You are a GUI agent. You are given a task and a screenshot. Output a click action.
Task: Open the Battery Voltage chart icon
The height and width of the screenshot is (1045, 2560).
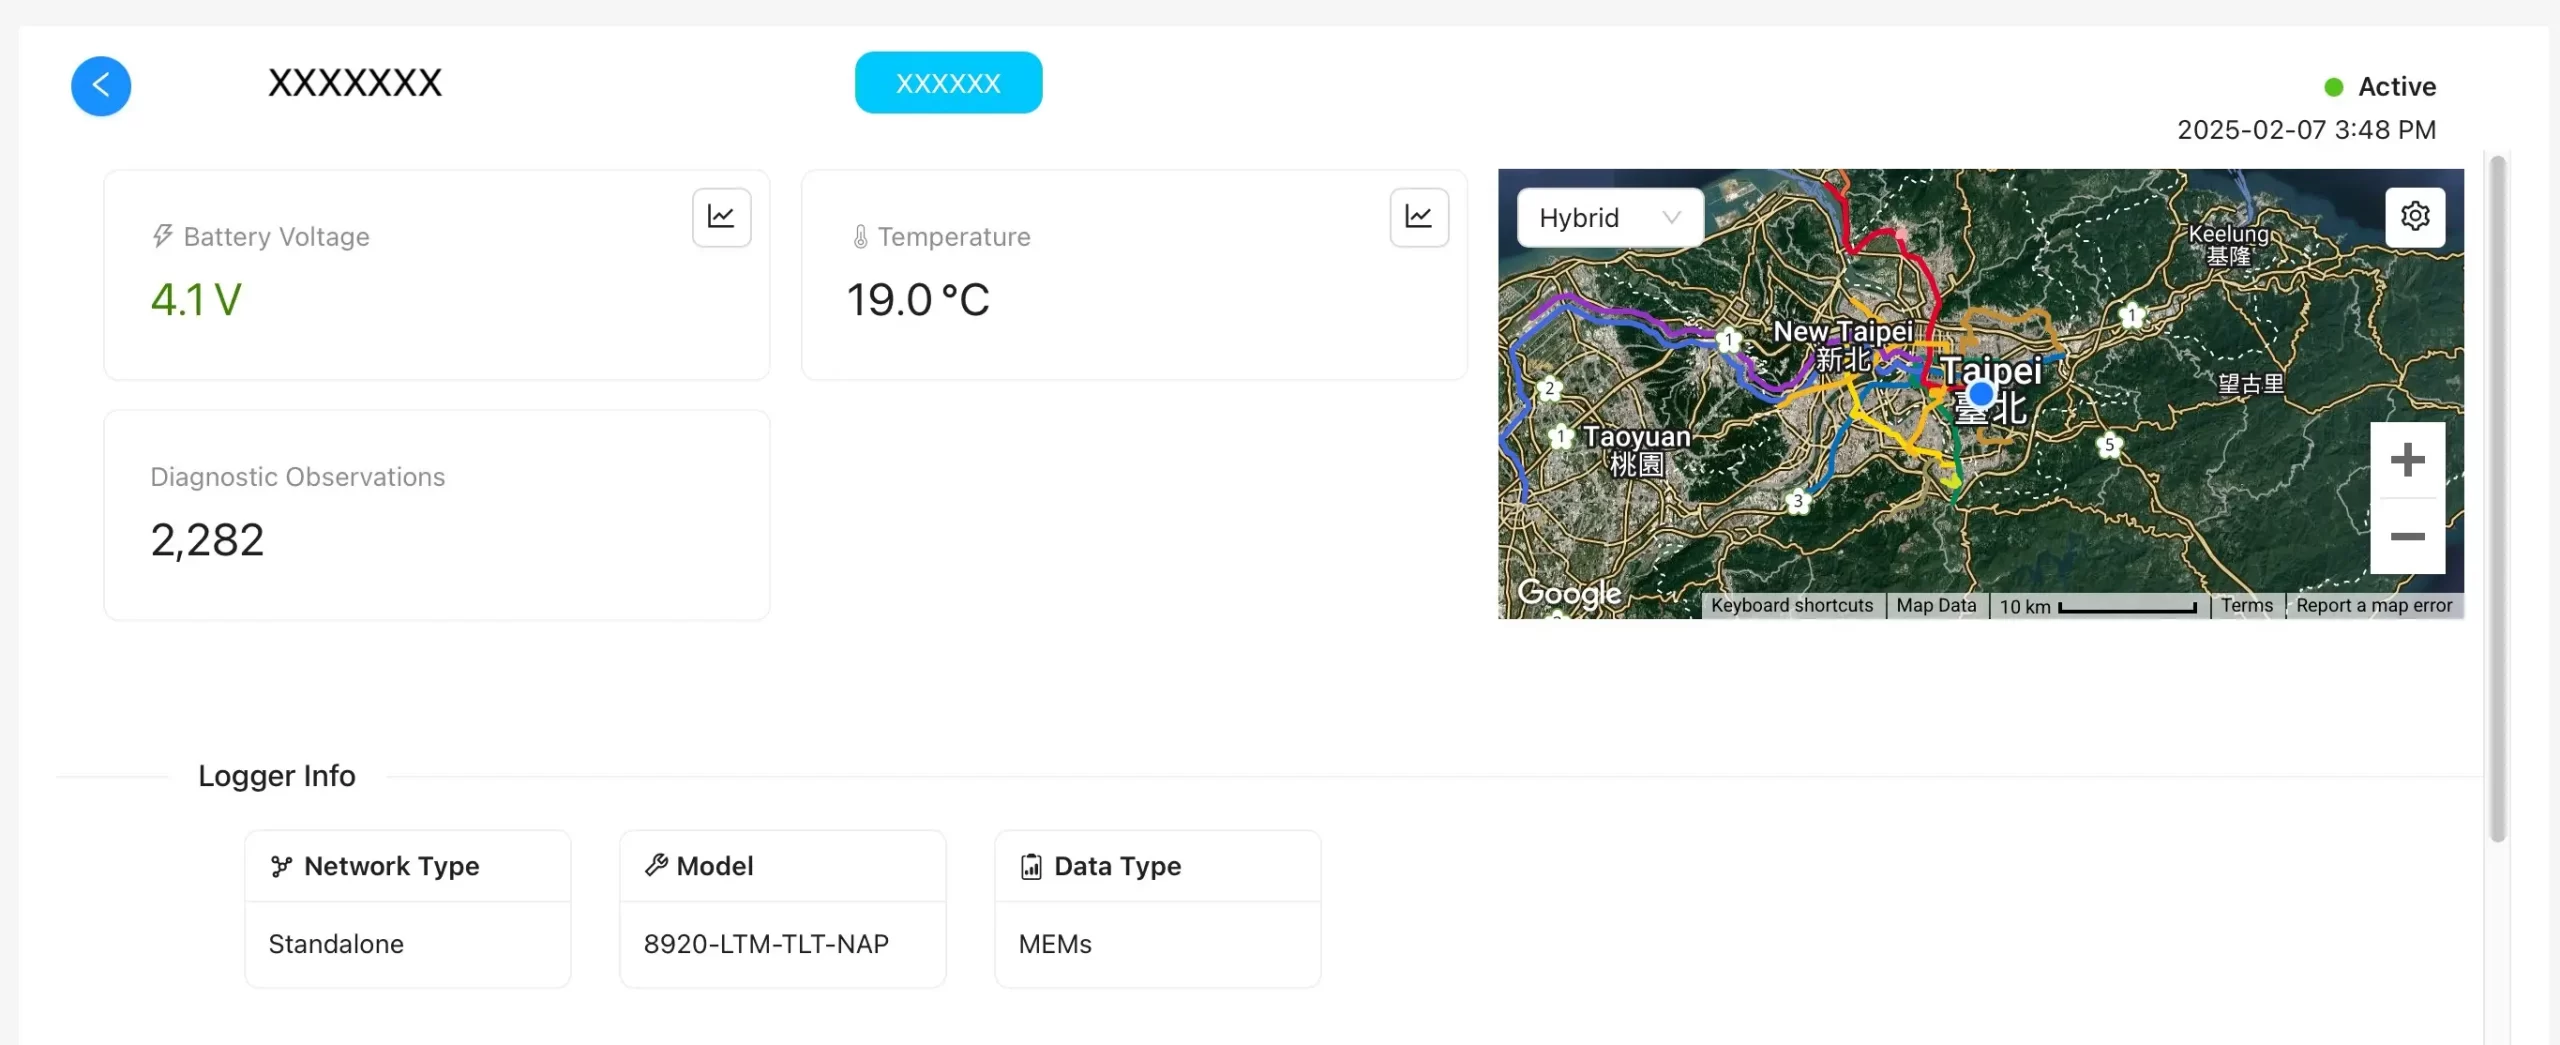tap(721, 217)
